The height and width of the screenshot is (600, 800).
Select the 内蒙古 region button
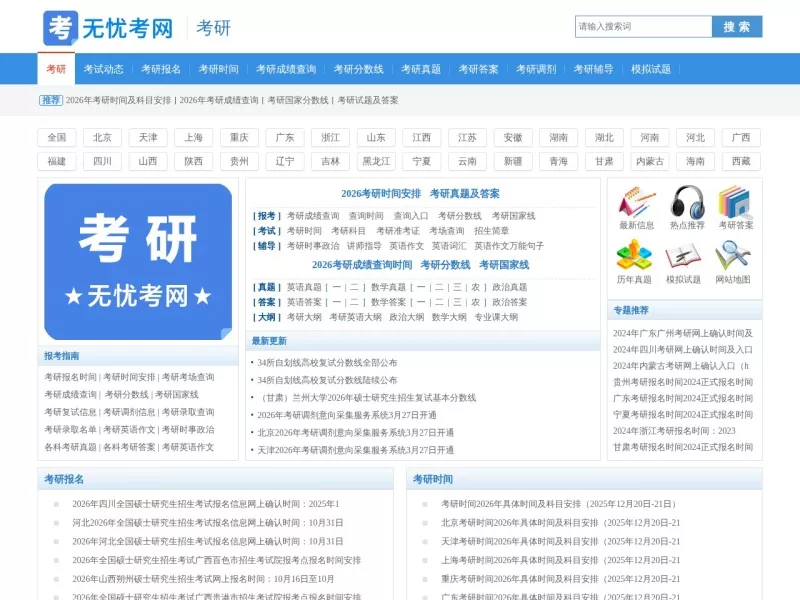650,162
